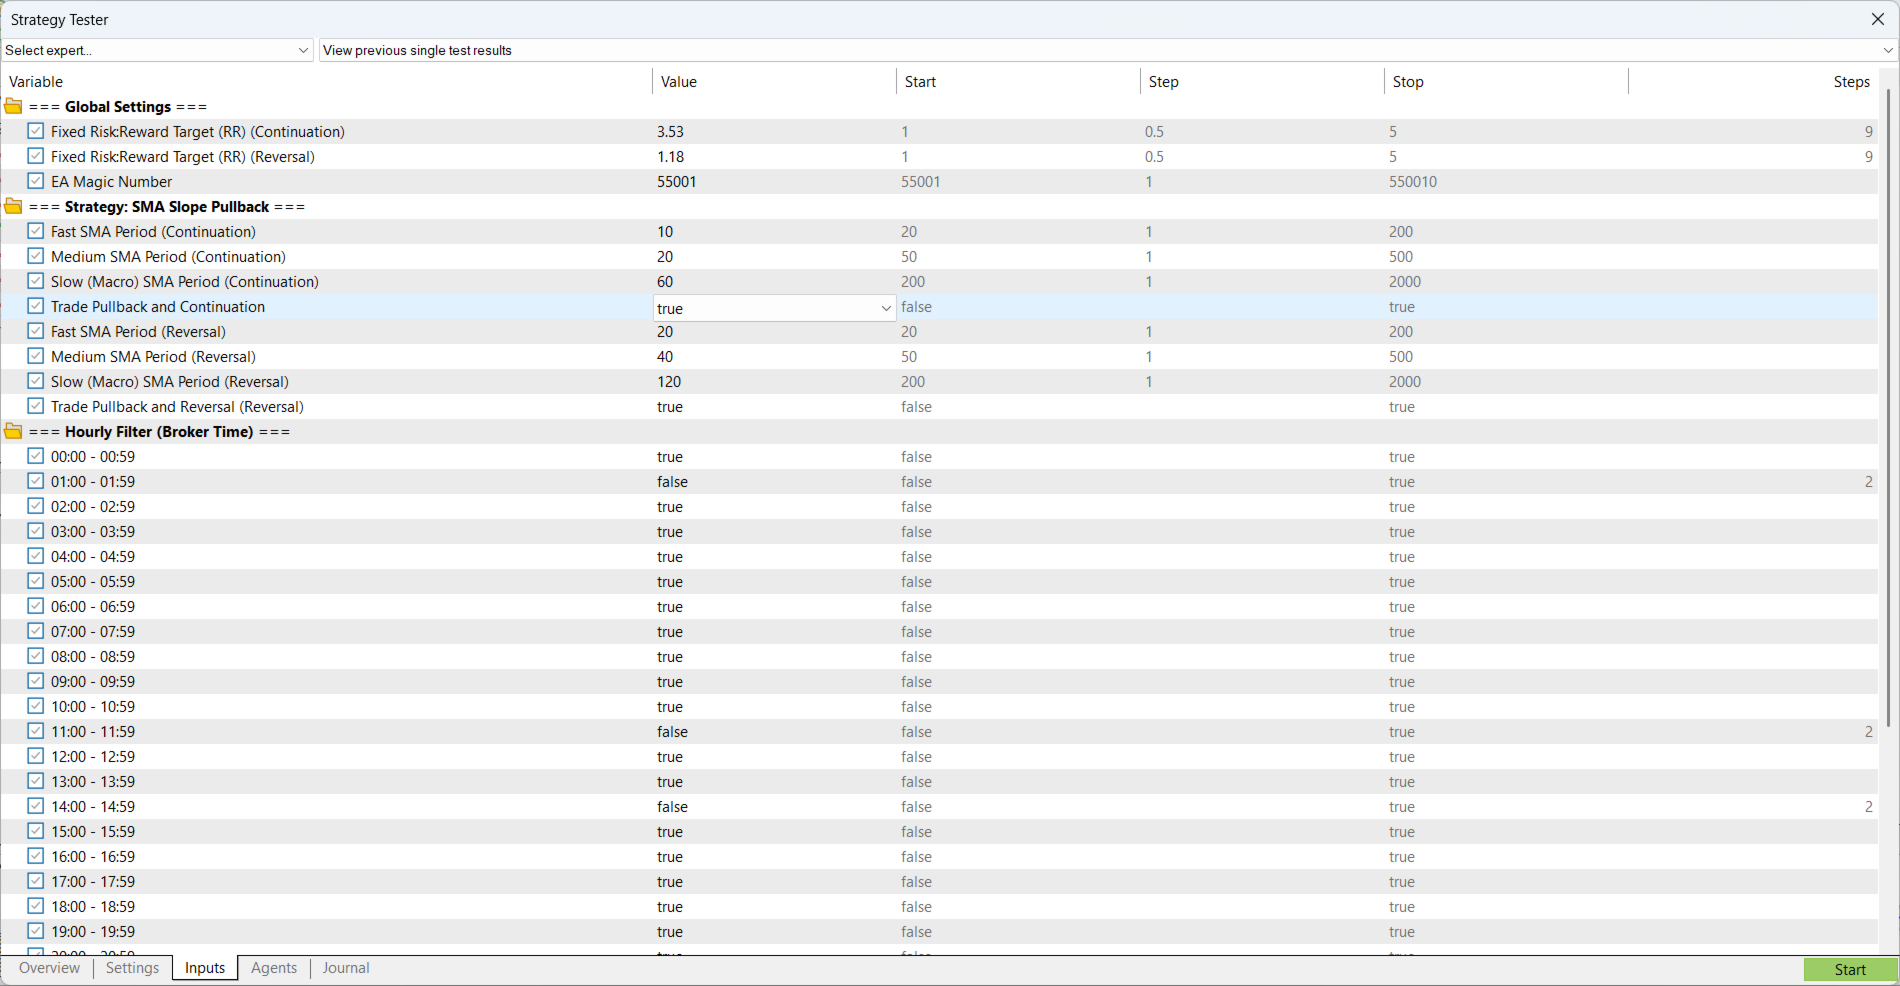Toggle the Fixed Risk:Reward Target (Reversal) checkbox
This screenshot has width=1900, height=986.
pos(36,156)
